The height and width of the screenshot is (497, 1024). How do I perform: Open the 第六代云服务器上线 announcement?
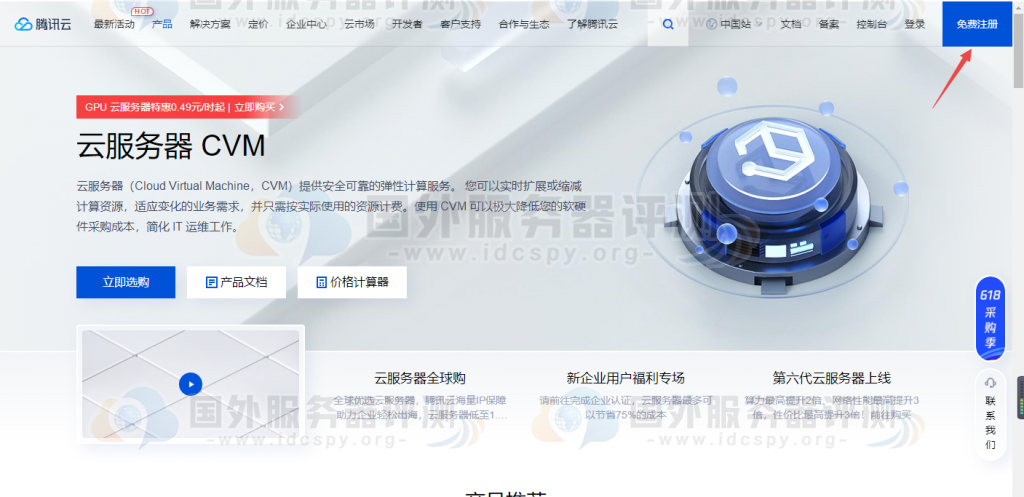(831, 378)
